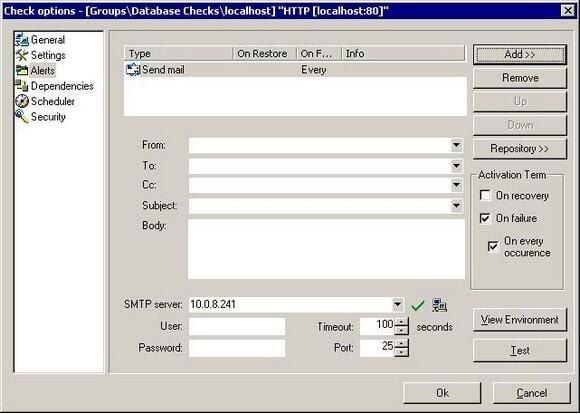Close the Check options dialog

point(568,10)
